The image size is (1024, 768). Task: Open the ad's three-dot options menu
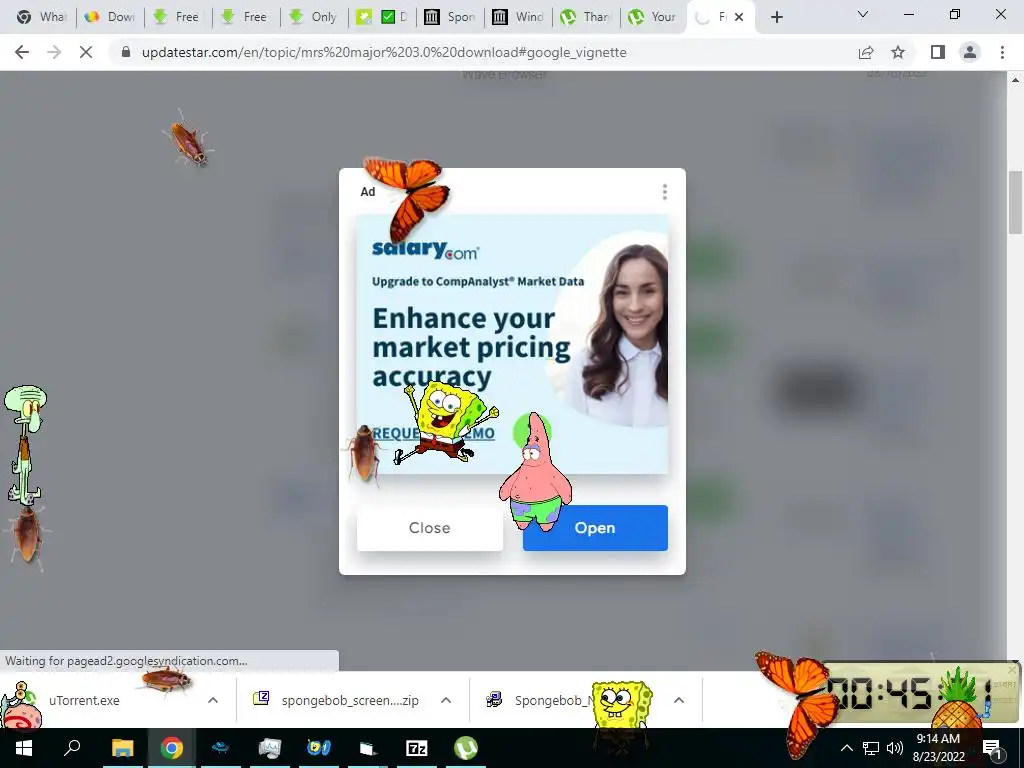coord(665,191)
